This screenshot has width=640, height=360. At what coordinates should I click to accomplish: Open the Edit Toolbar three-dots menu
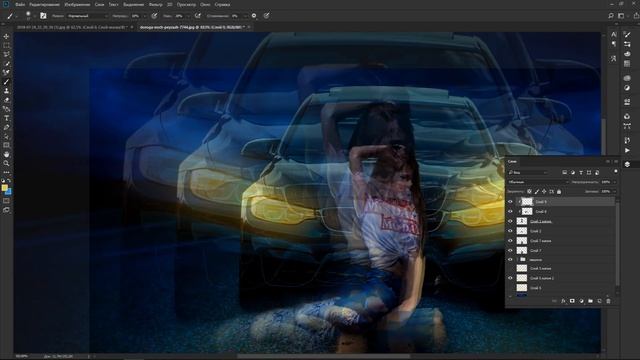[6, 172]
